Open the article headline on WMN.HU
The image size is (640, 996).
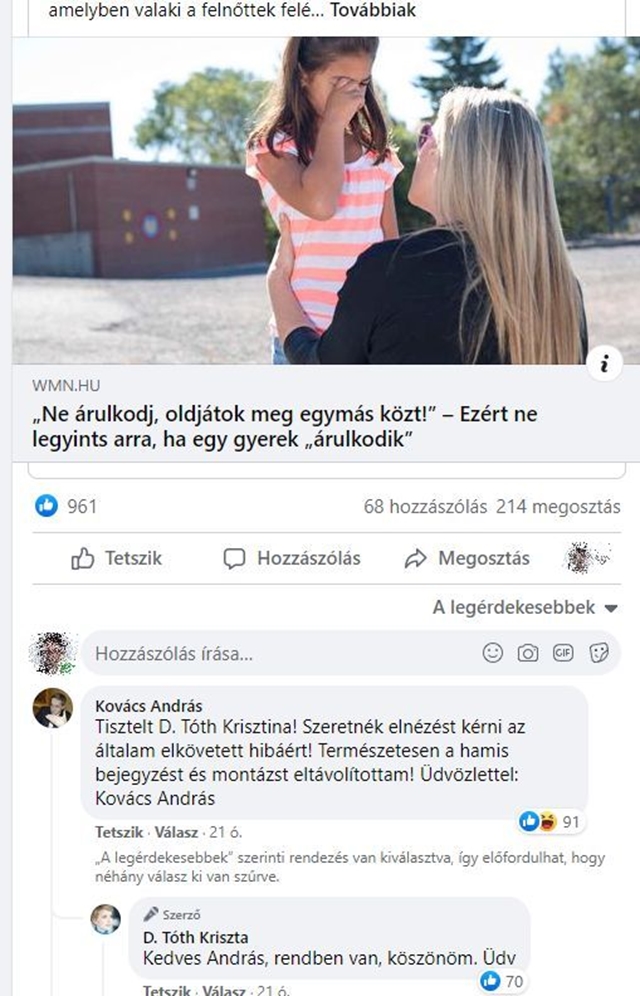point(284,426)
